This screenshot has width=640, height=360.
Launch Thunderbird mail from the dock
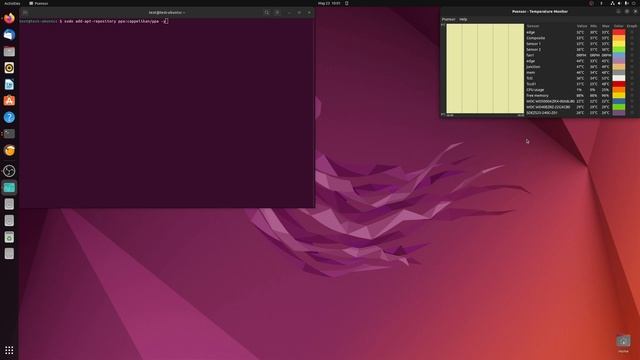coord(9,35)
